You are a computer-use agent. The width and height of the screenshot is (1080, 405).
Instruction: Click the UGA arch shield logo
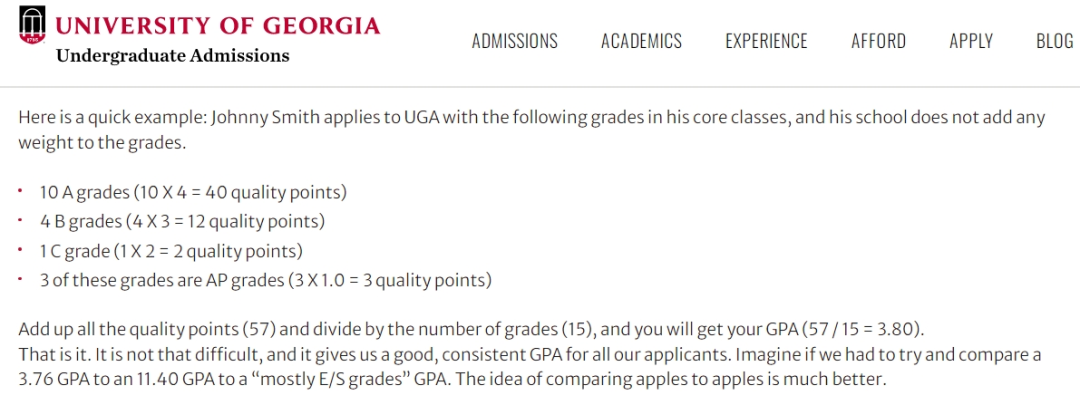[x=32, y=26]
